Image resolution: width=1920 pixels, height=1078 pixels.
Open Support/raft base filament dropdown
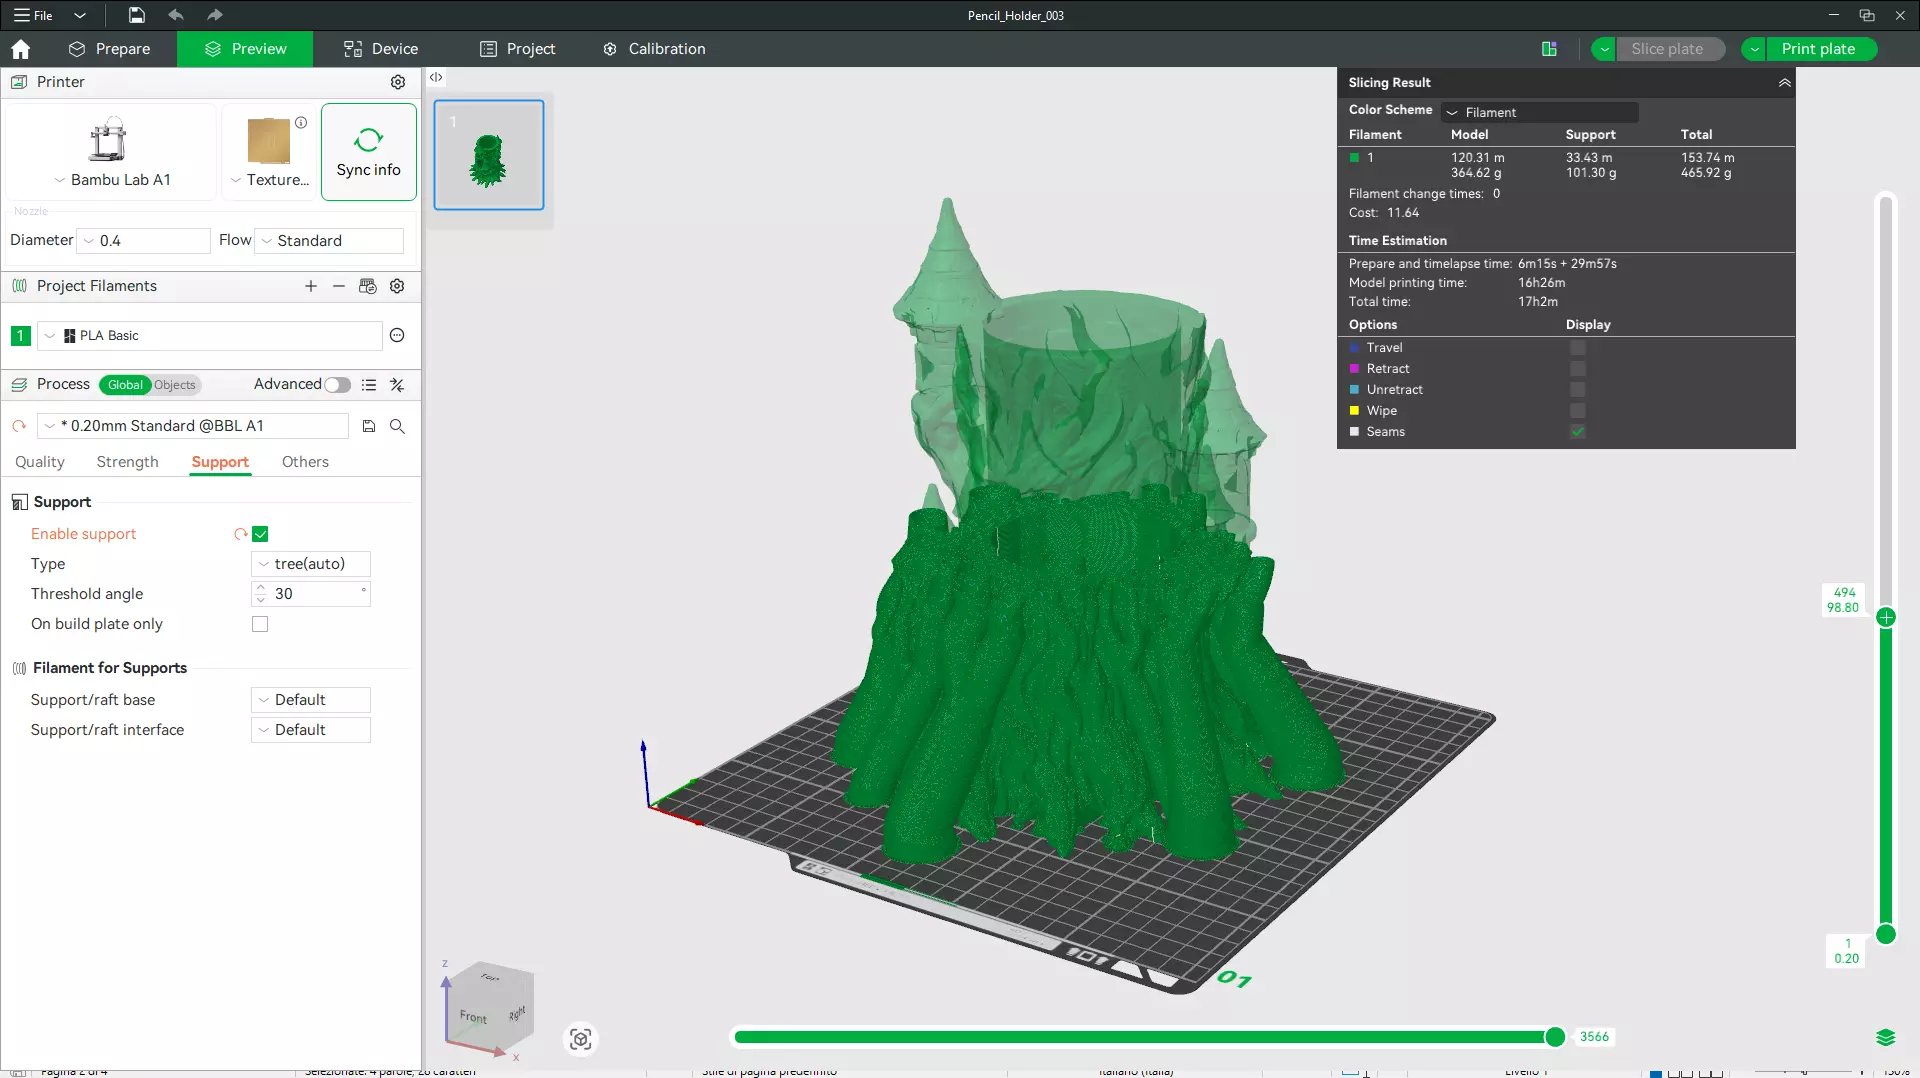click(x=311, y=700)
